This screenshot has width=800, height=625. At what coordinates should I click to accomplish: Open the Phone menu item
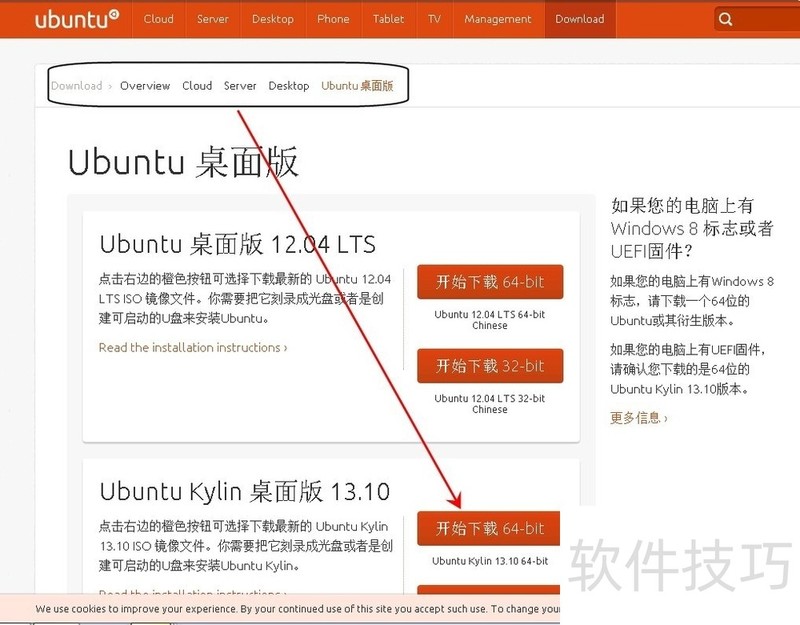coord(333,19)
